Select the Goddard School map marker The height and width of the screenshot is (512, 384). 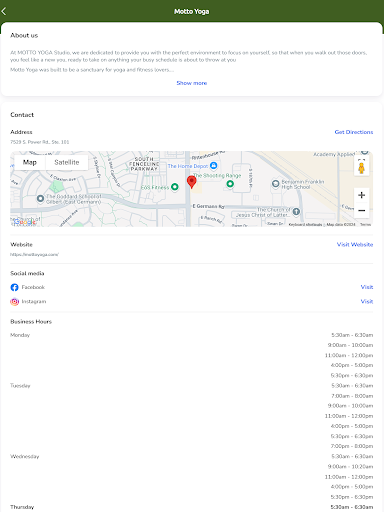pos(40,199)
